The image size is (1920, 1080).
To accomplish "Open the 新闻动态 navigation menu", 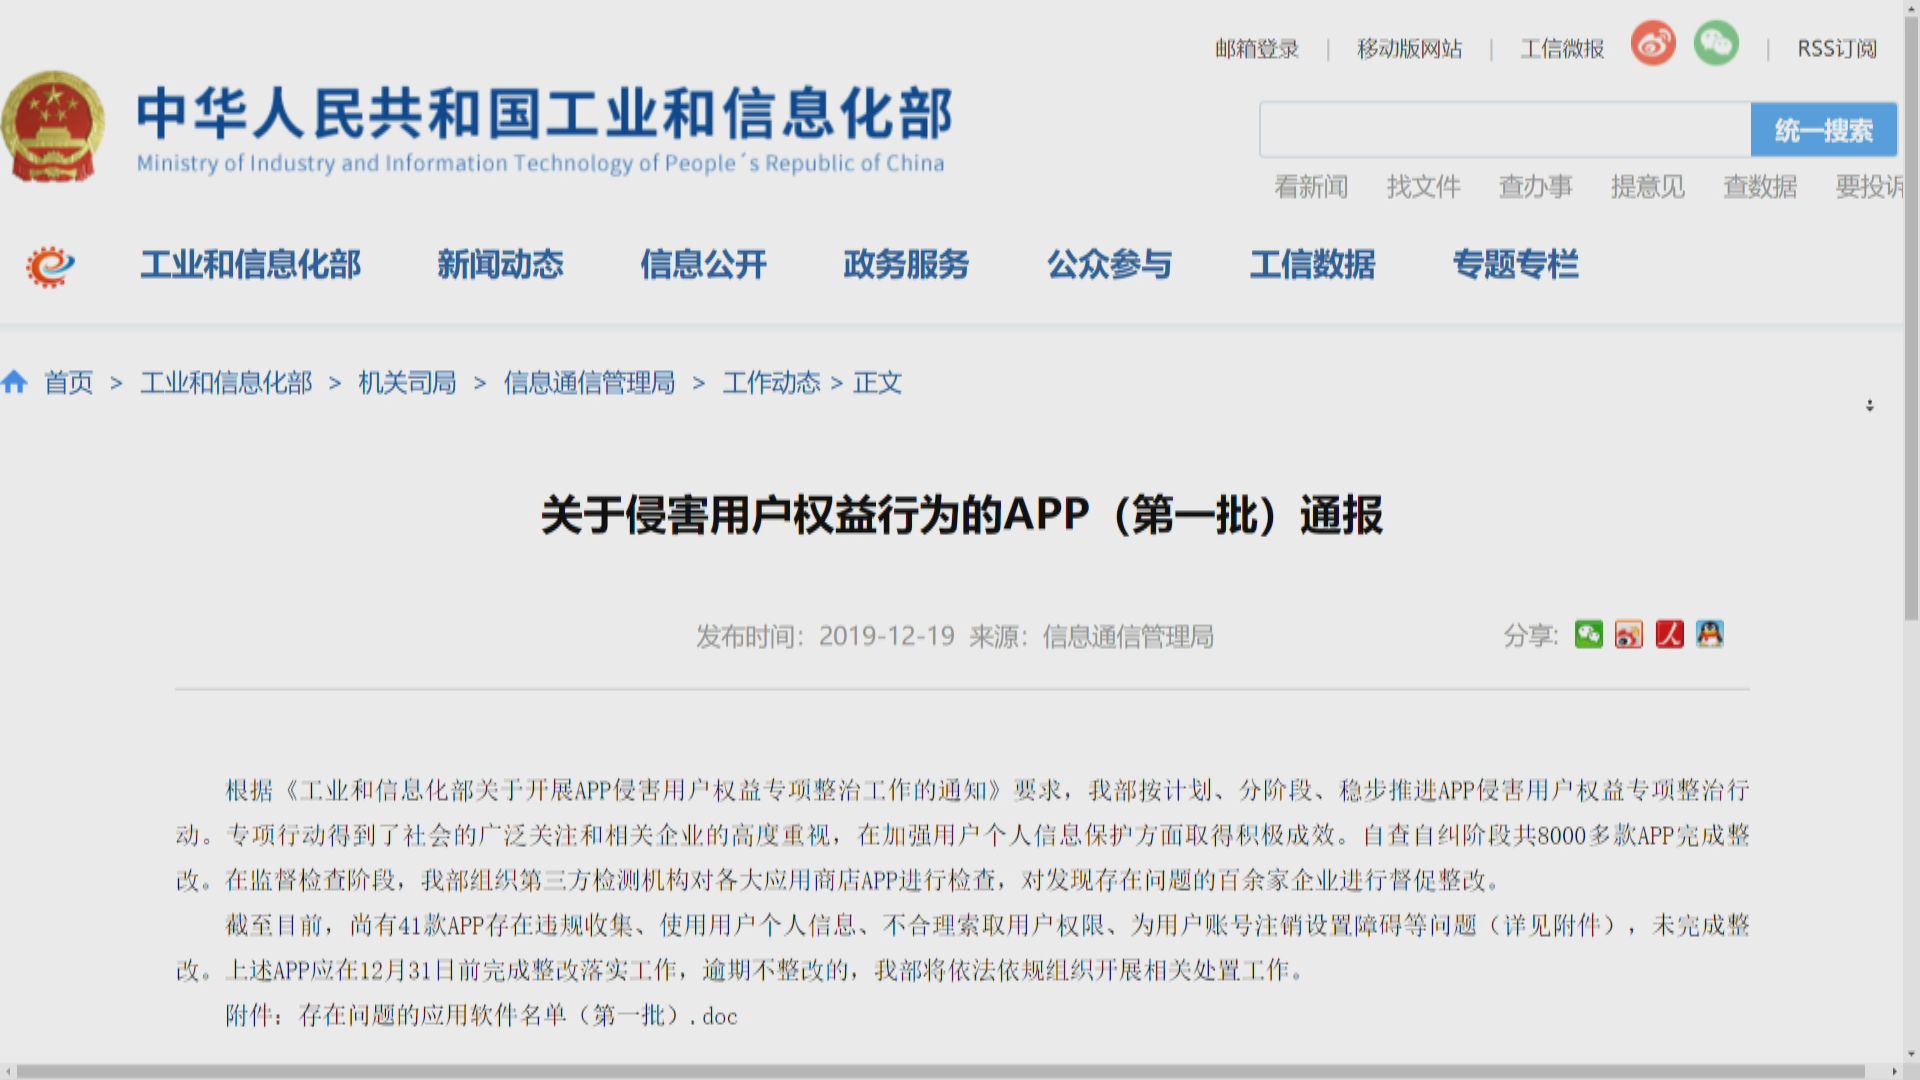I will coord(501,265).
